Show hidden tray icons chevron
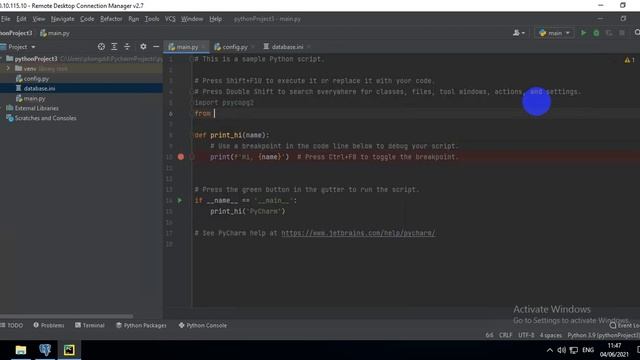 (550, 350)
